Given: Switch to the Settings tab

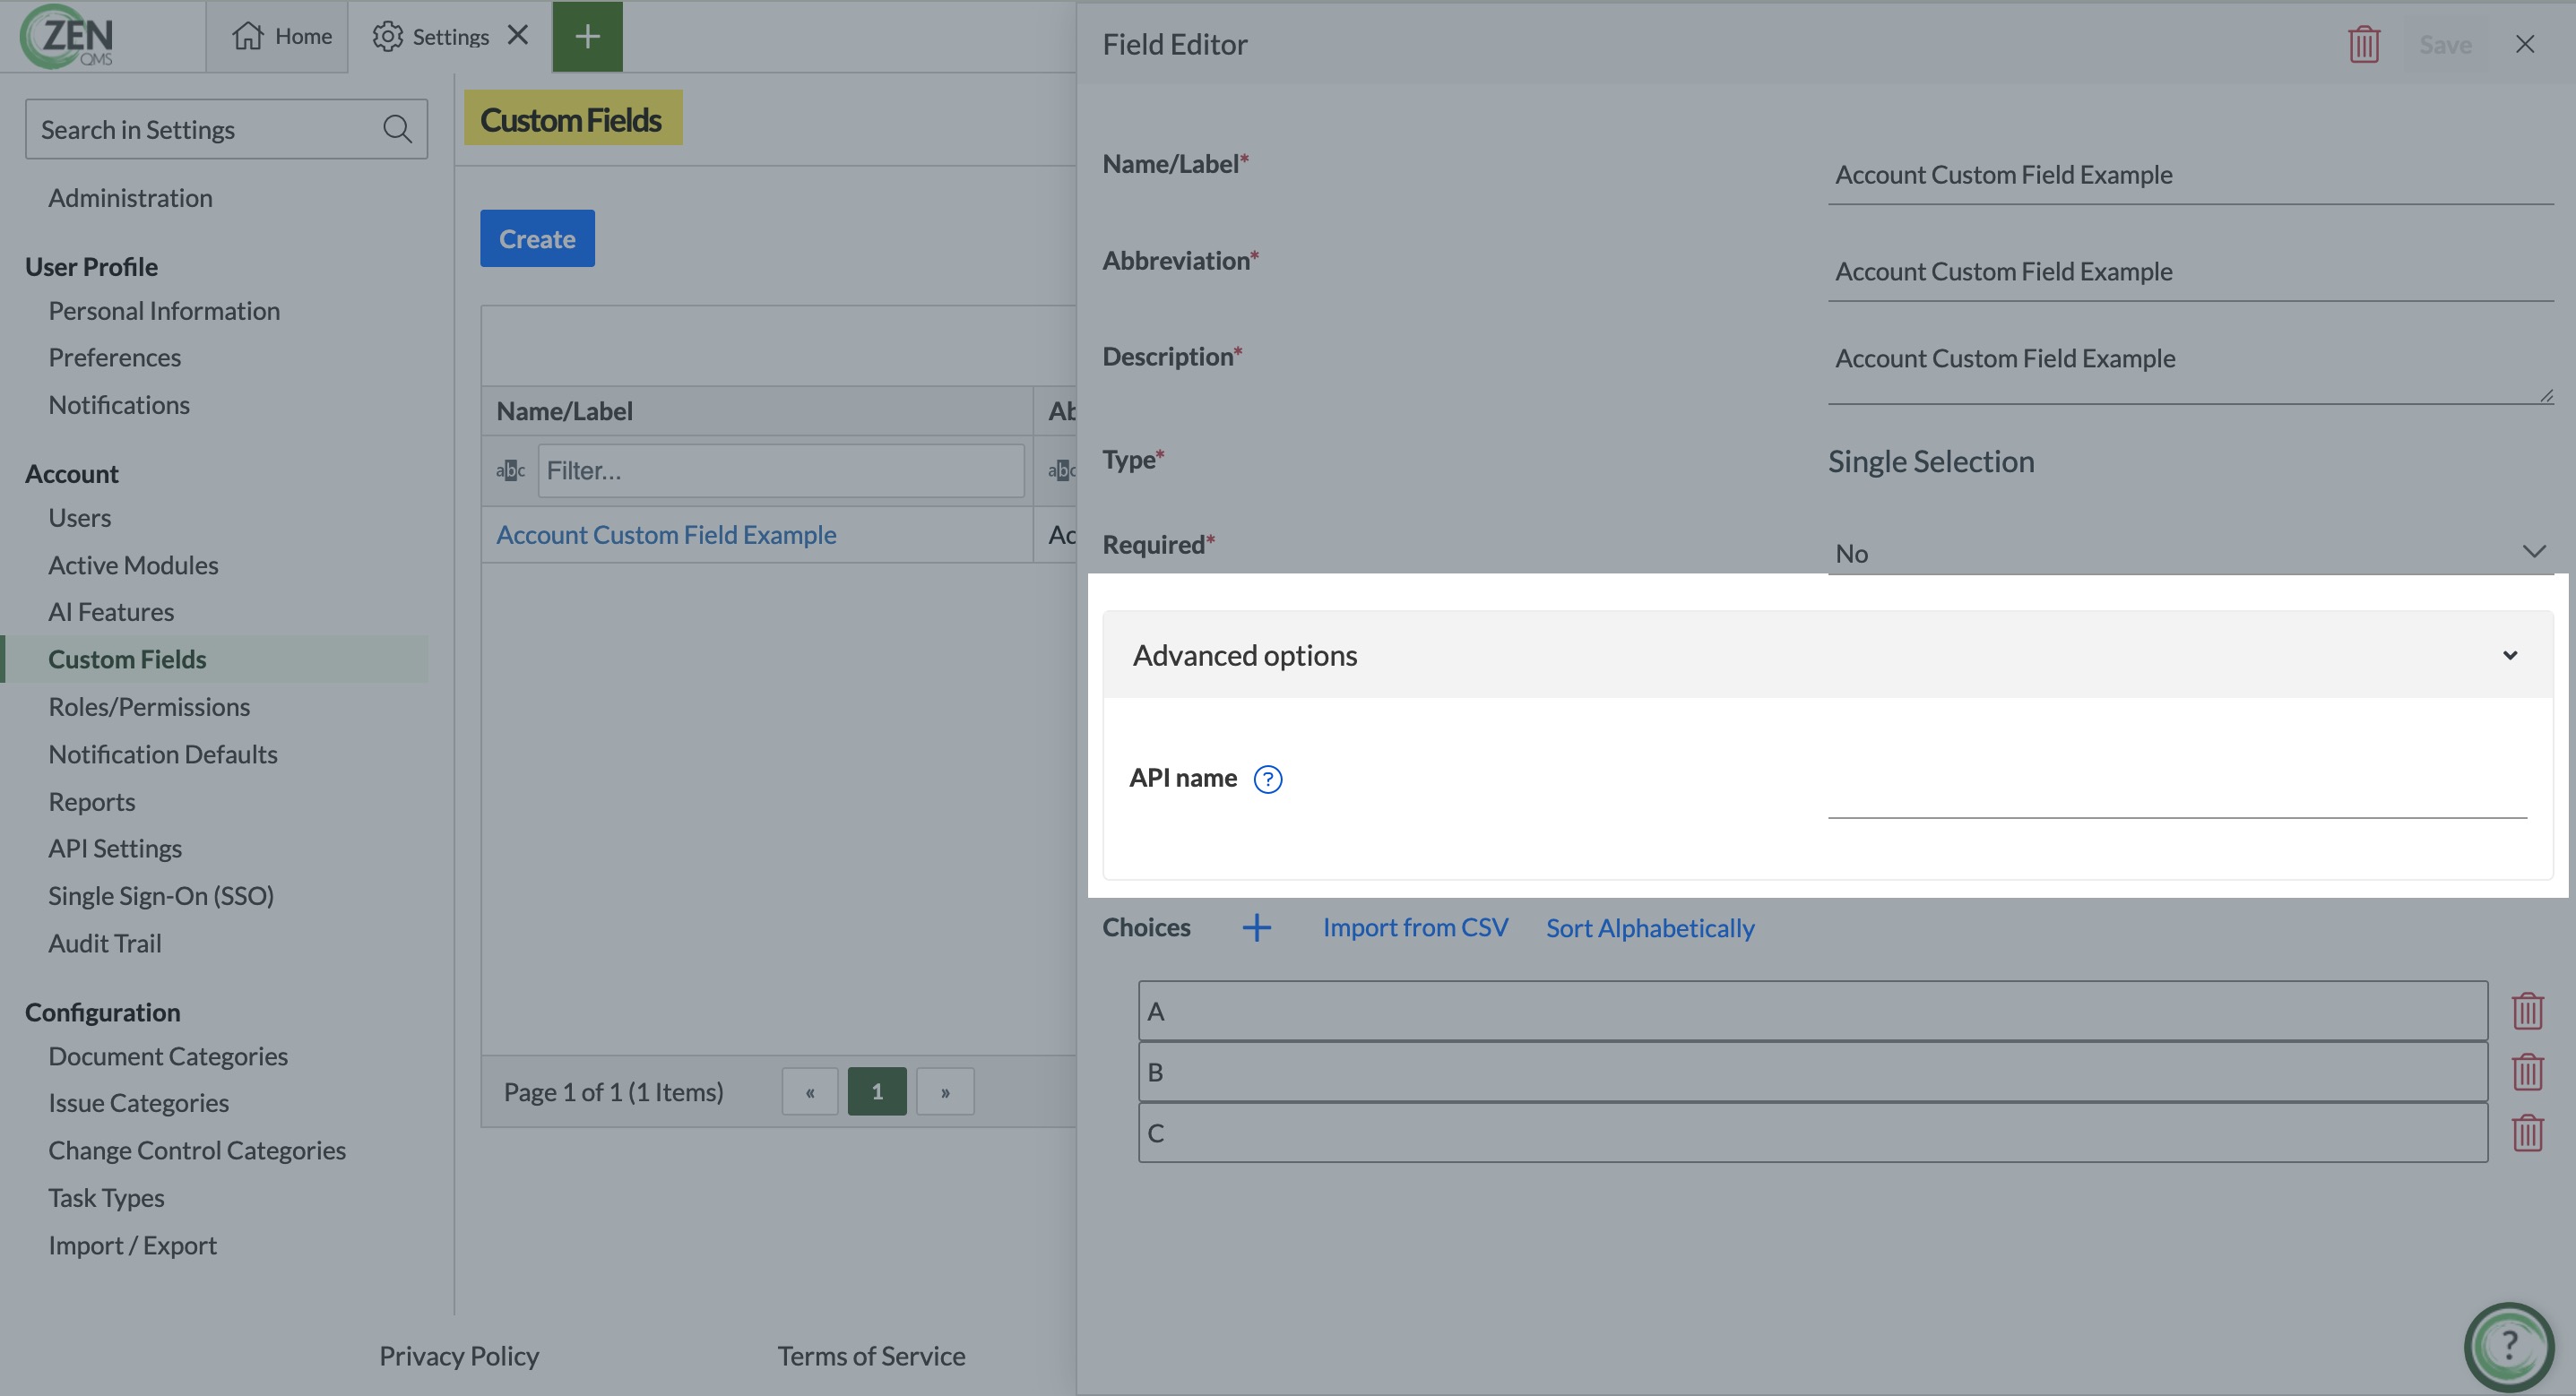Looking at the screenshot, I should click(x=431, y=36).
